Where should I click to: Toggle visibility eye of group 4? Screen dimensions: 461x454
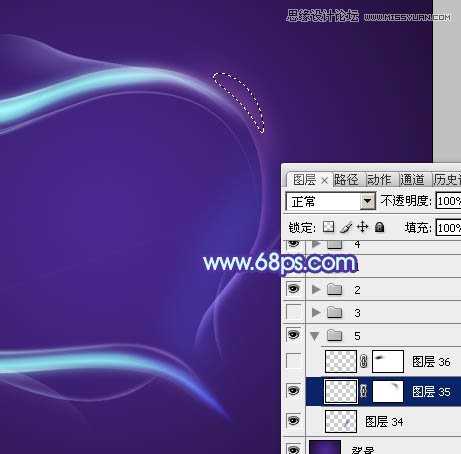click(x=293, y=244)
